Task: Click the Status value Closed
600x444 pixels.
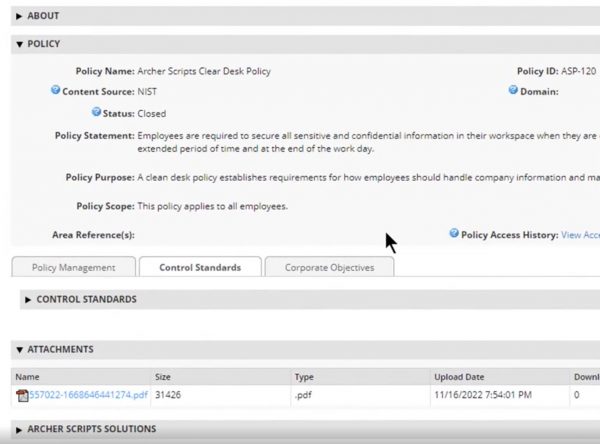Action: tap(152, 114)
